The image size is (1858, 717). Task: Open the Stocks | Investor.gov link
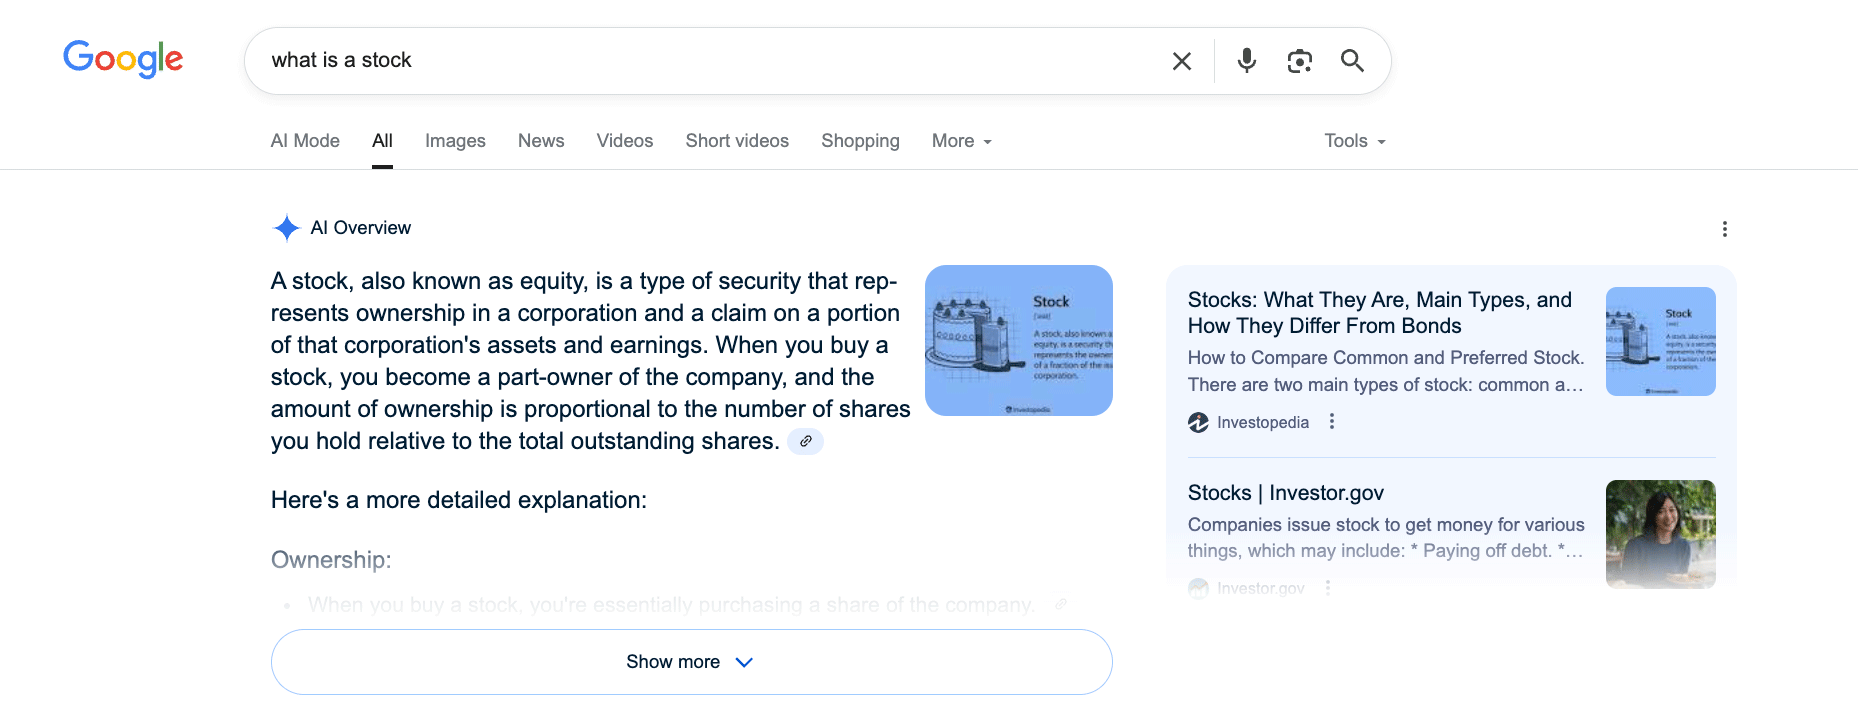(1285, 493)
